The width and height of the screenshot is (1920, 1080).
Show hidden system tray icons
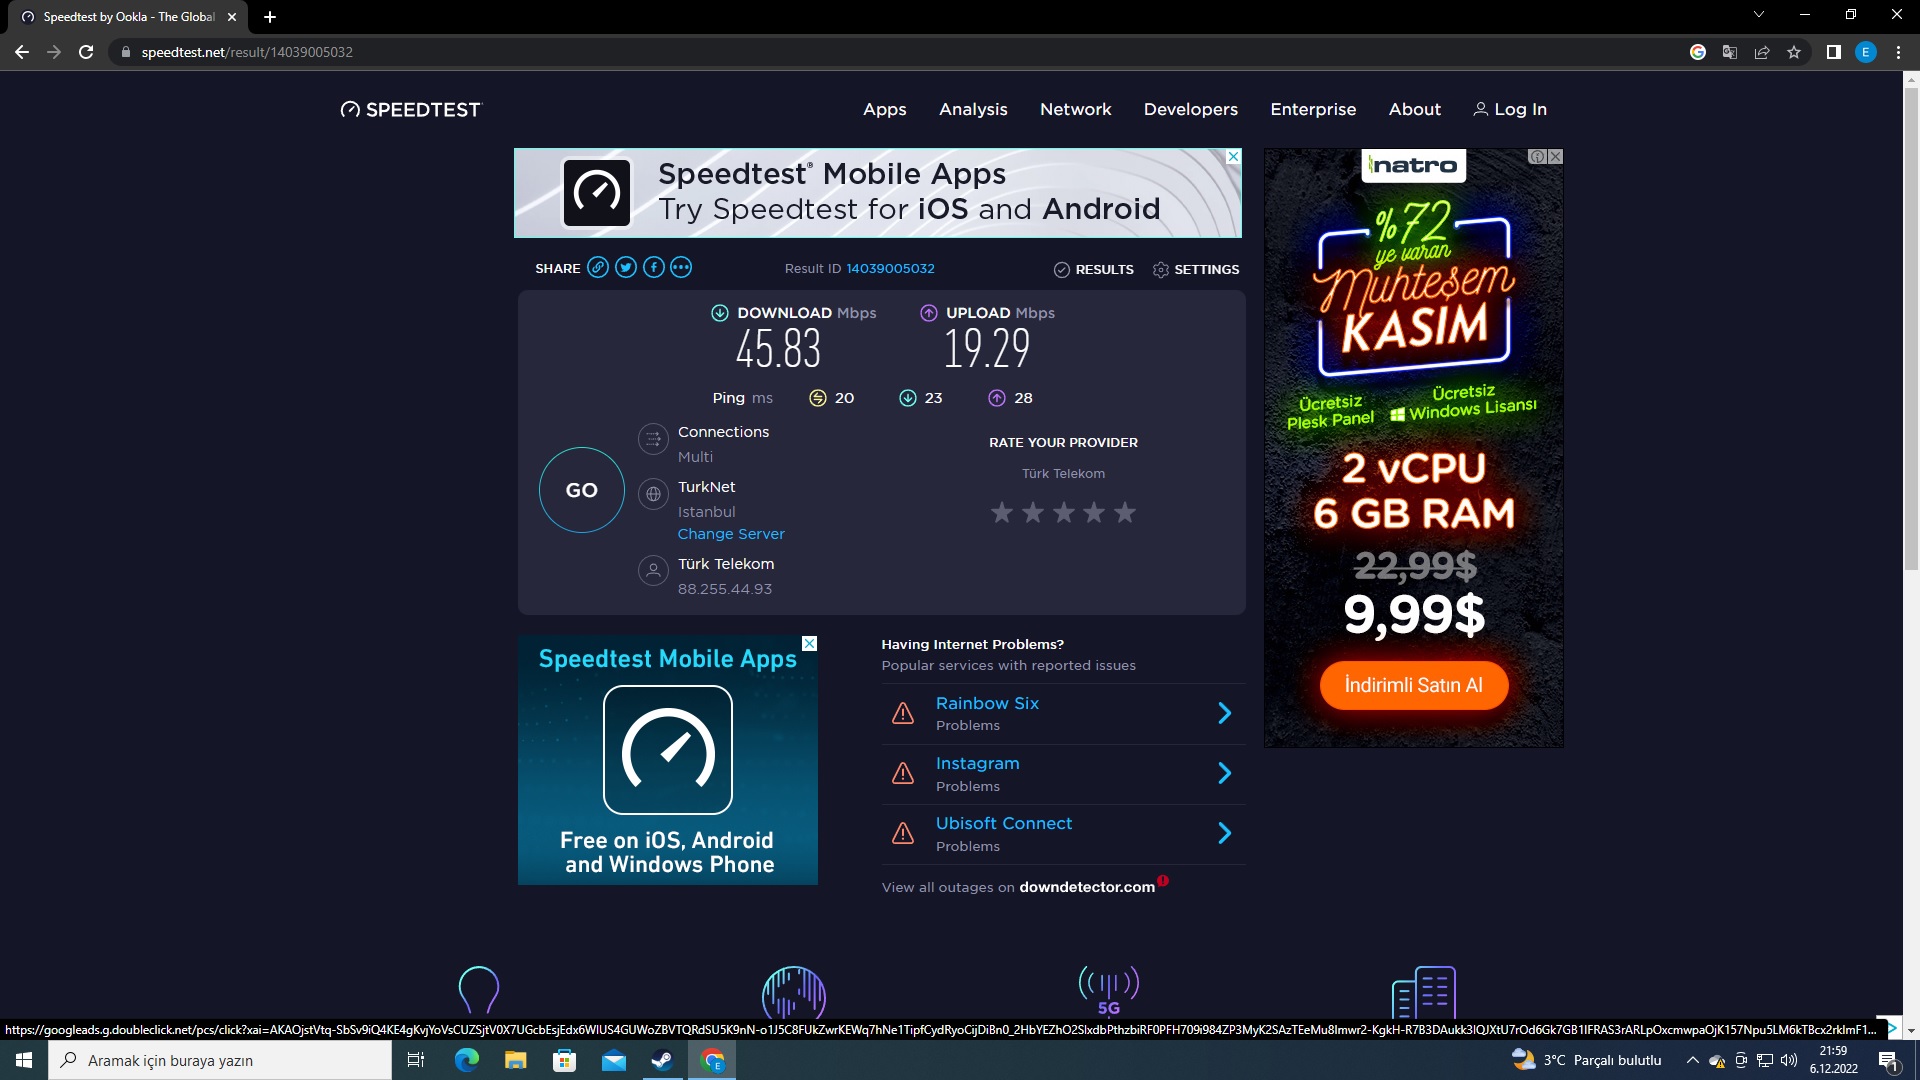1692,1060
